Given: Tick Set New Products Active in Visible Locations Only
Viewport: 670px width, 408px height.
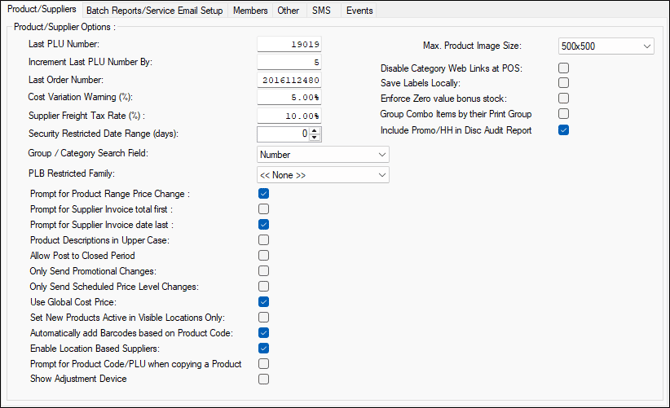Looking at the screenshot, I should [x=264, y=317].
